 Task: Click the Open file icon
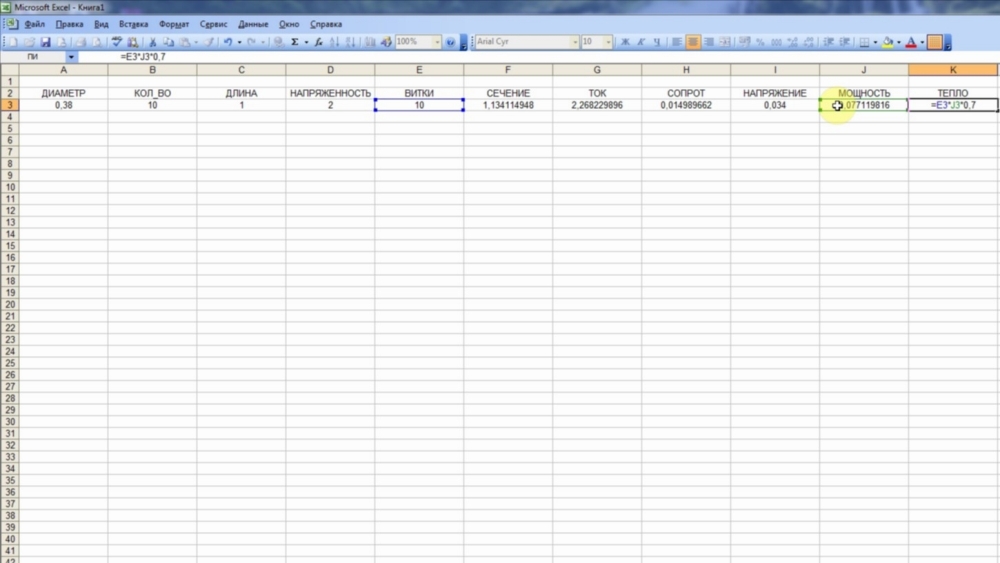click(29, 41)
